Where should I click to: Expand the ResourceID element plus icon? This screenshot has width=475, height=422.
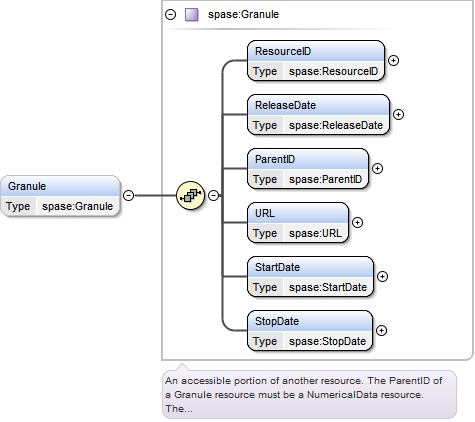(x=394, y=60)
